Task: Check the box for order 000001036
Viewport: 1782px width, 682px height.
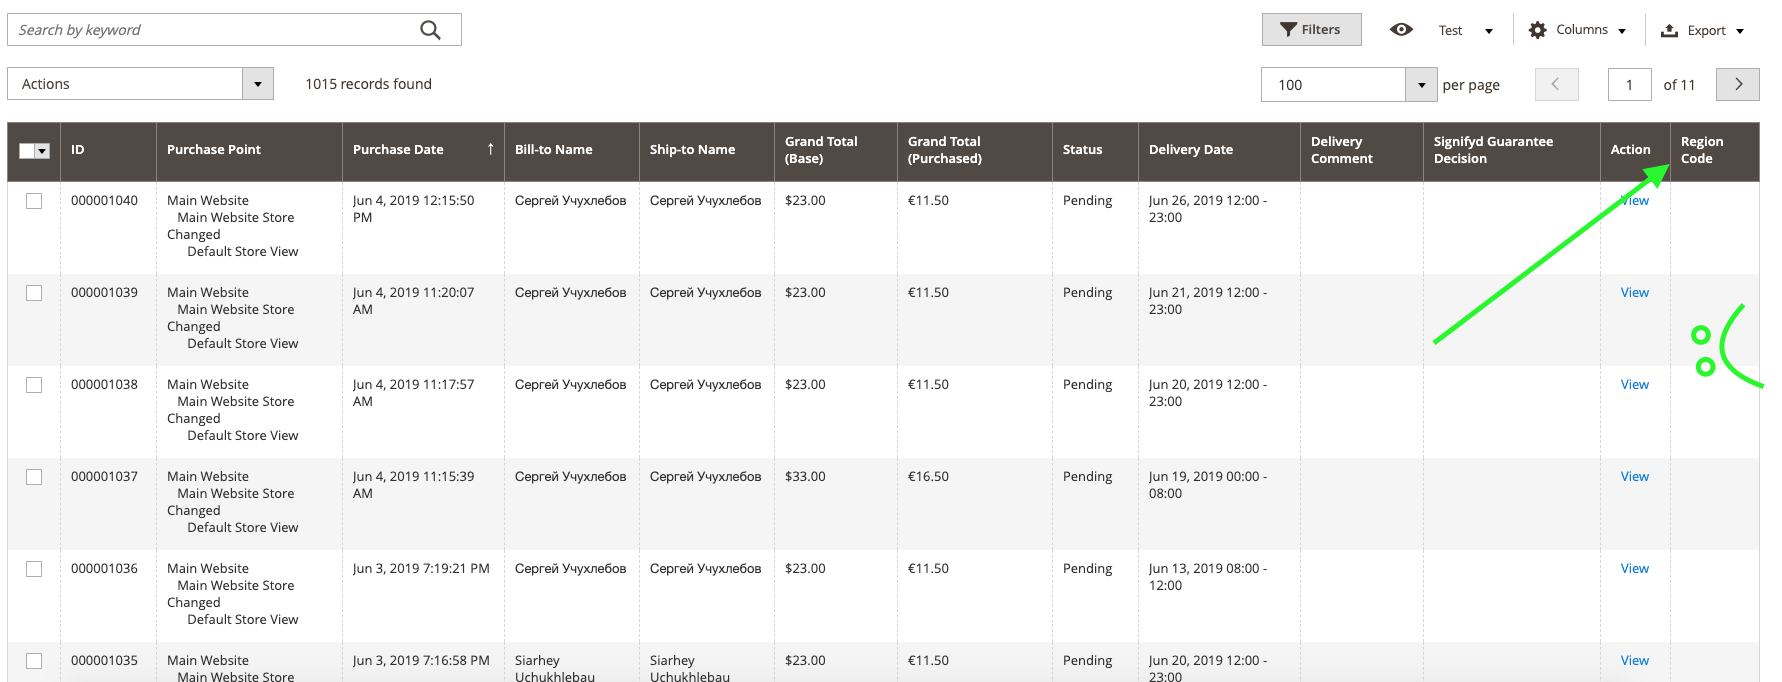Action: pyautogui.click(x=34, y=569)
